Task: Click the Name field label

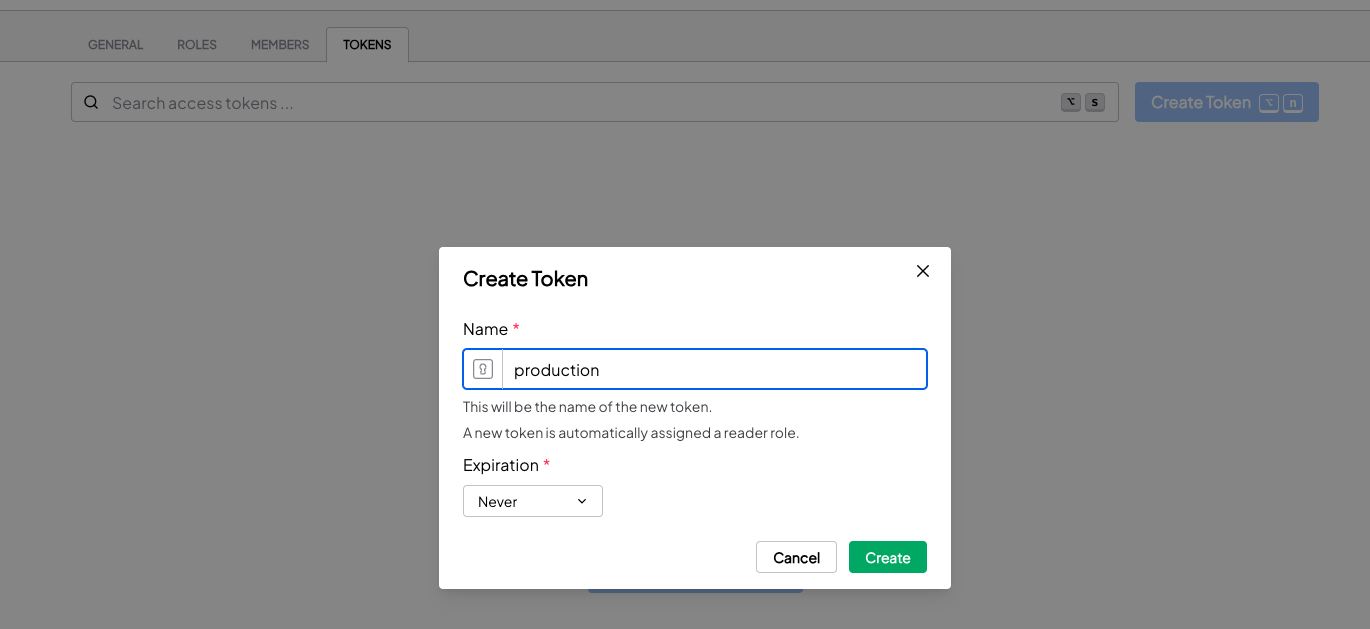Action: (491, 329)
